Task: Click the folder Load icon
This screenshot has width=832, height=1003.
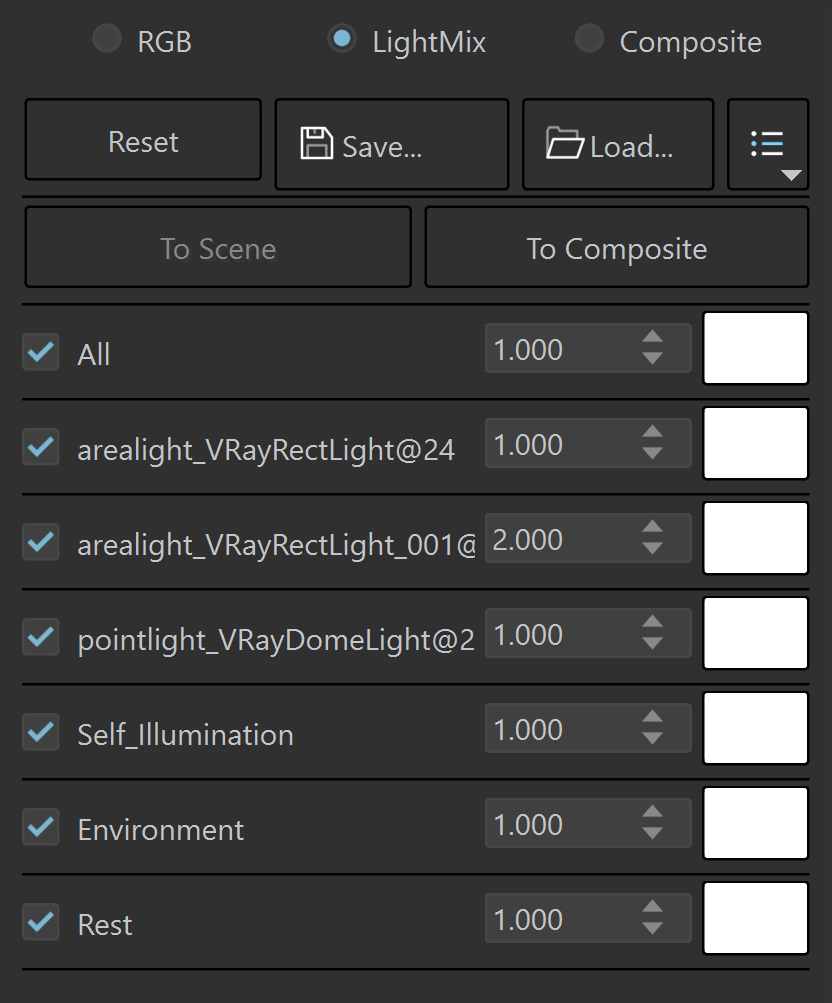Action: 564,143
